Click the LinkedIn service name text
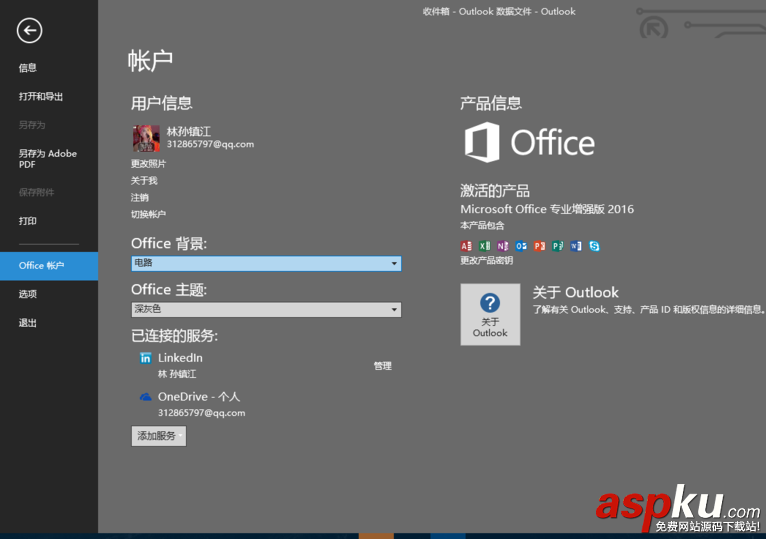 [x=180, y=358]
